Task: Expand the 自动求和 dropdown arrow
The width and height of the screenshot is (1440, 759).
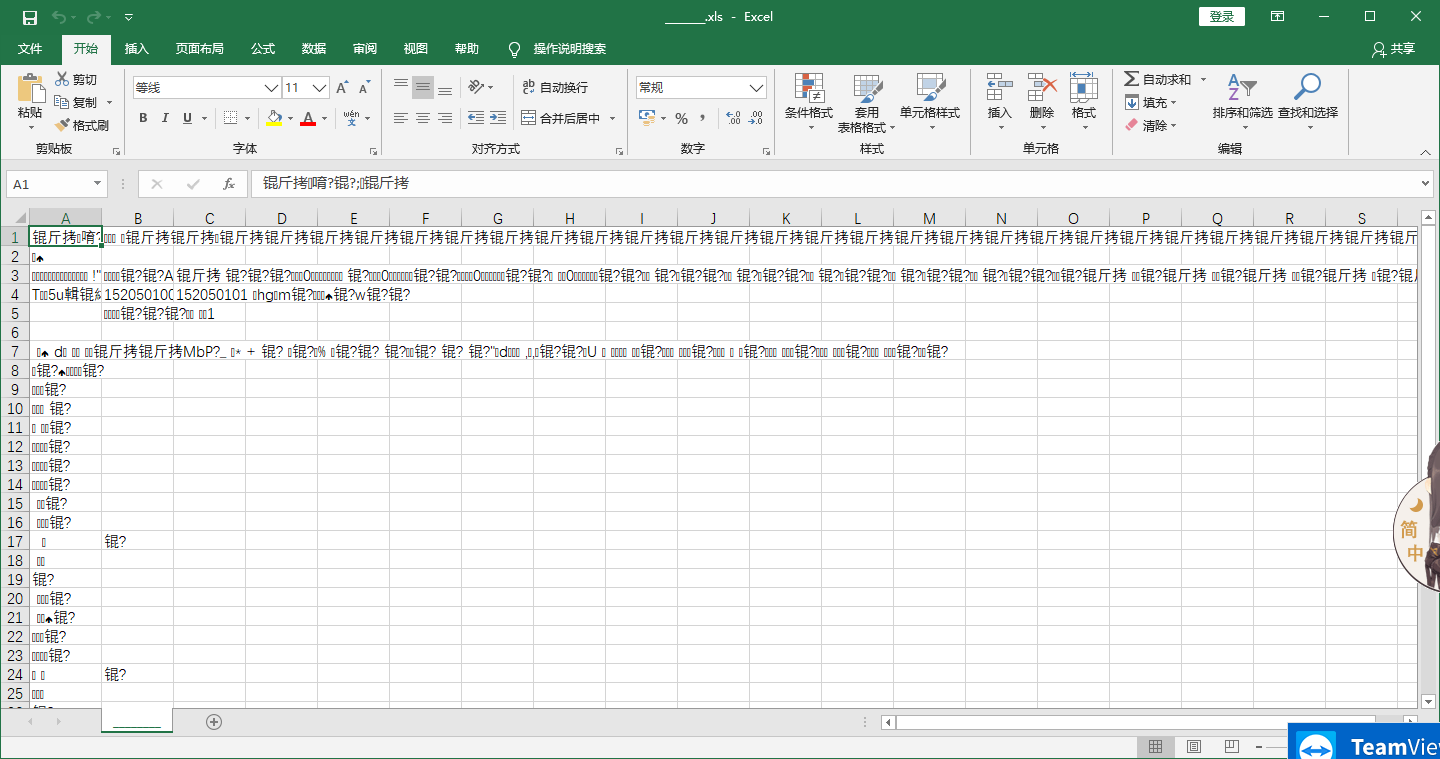Action: (x=1203, y=79)
